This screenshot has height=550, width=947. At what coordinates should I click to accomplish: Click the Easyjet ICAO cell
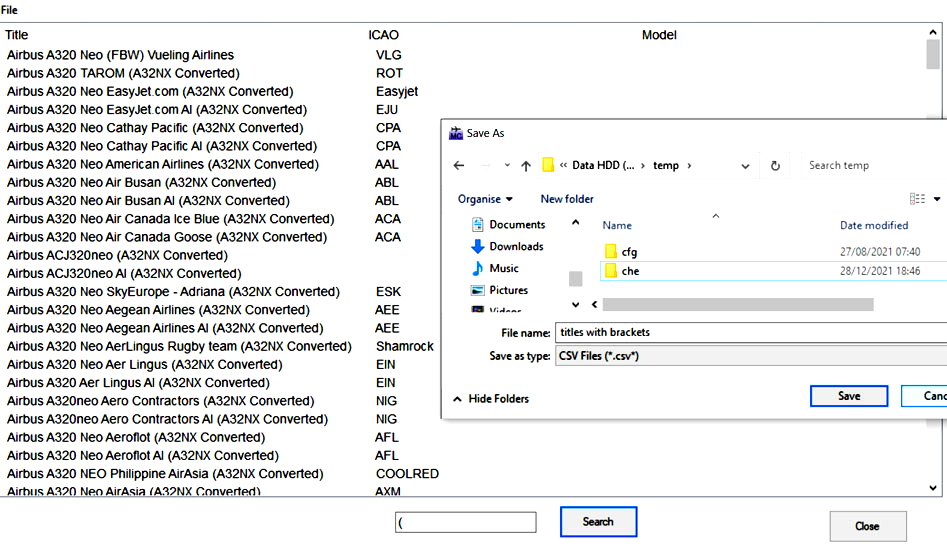(x=397, y=92)
